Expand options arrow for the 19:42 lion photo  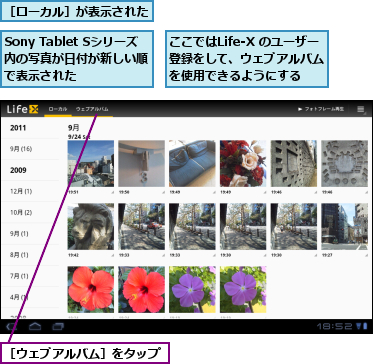pos(112,255)
